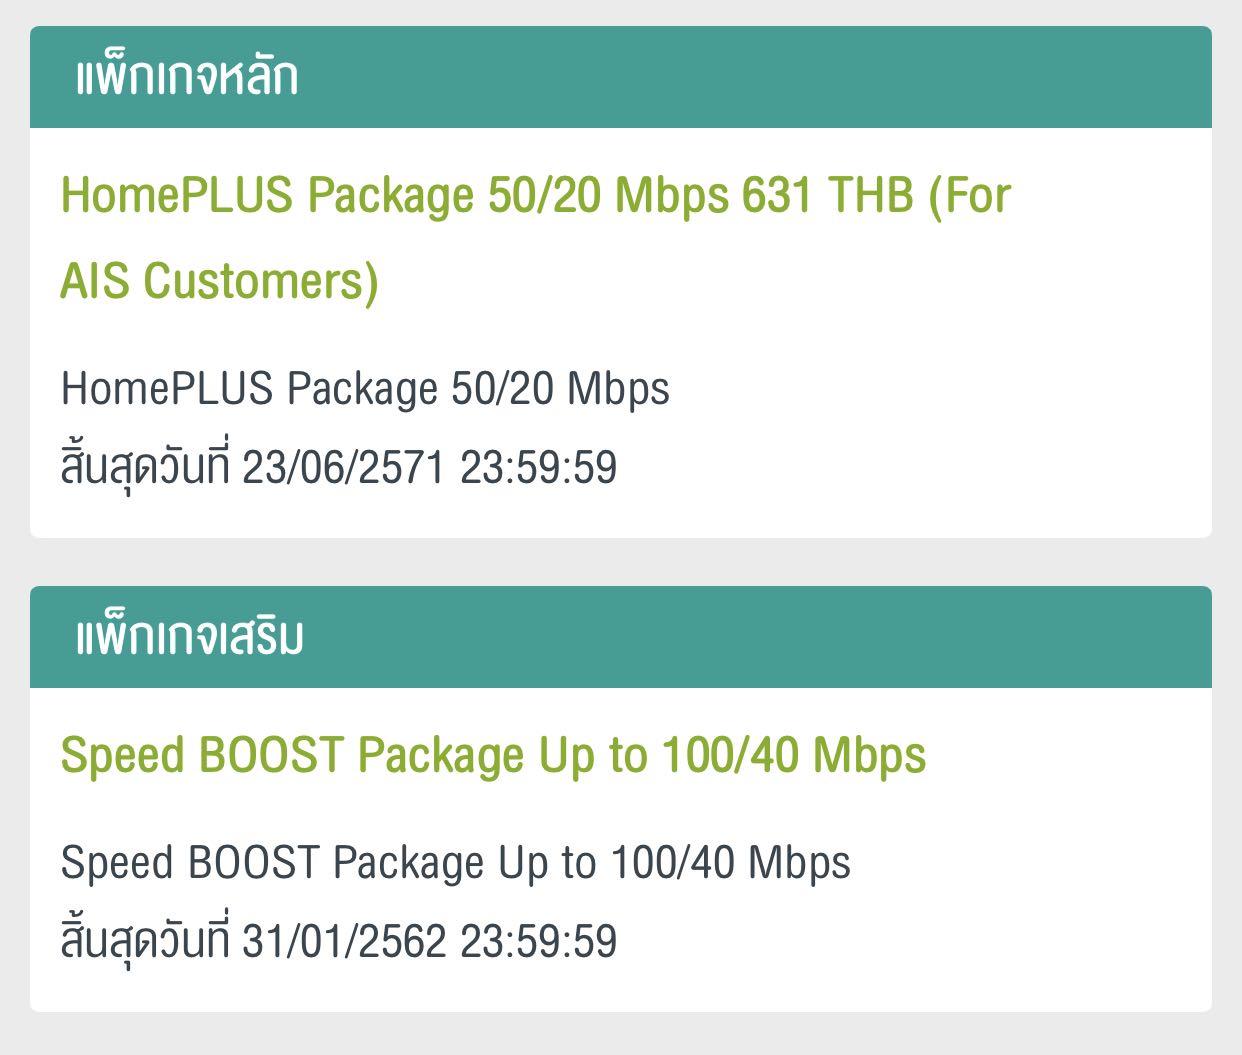
Task: Click "50/20 Mbps" in the gray HomePLUS description
Action: pos(560,389)
